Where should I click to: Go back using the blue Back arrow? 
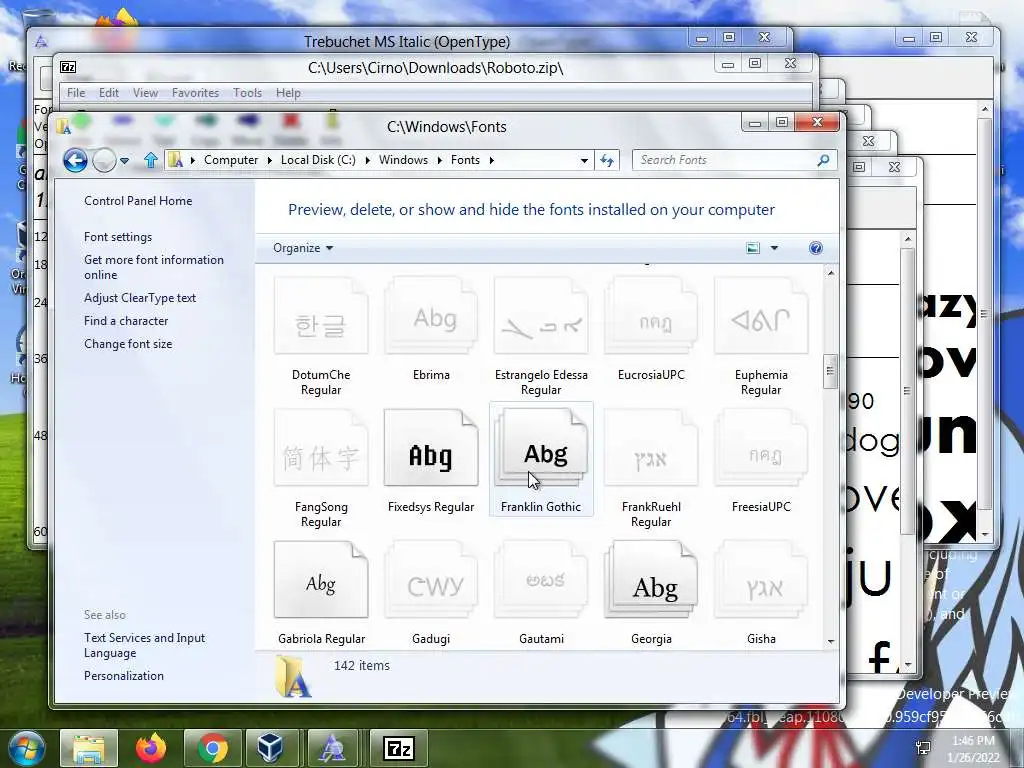click(75, 160)
